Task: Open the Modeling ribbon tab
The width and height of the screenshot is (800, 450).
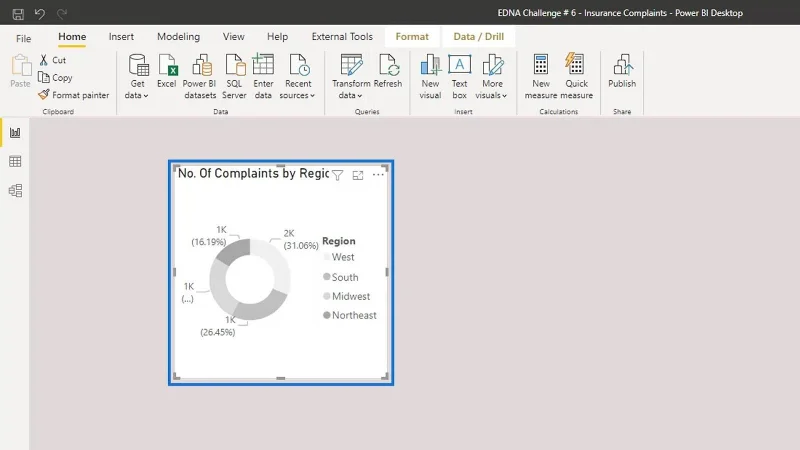Action: [x=179, y=37]
